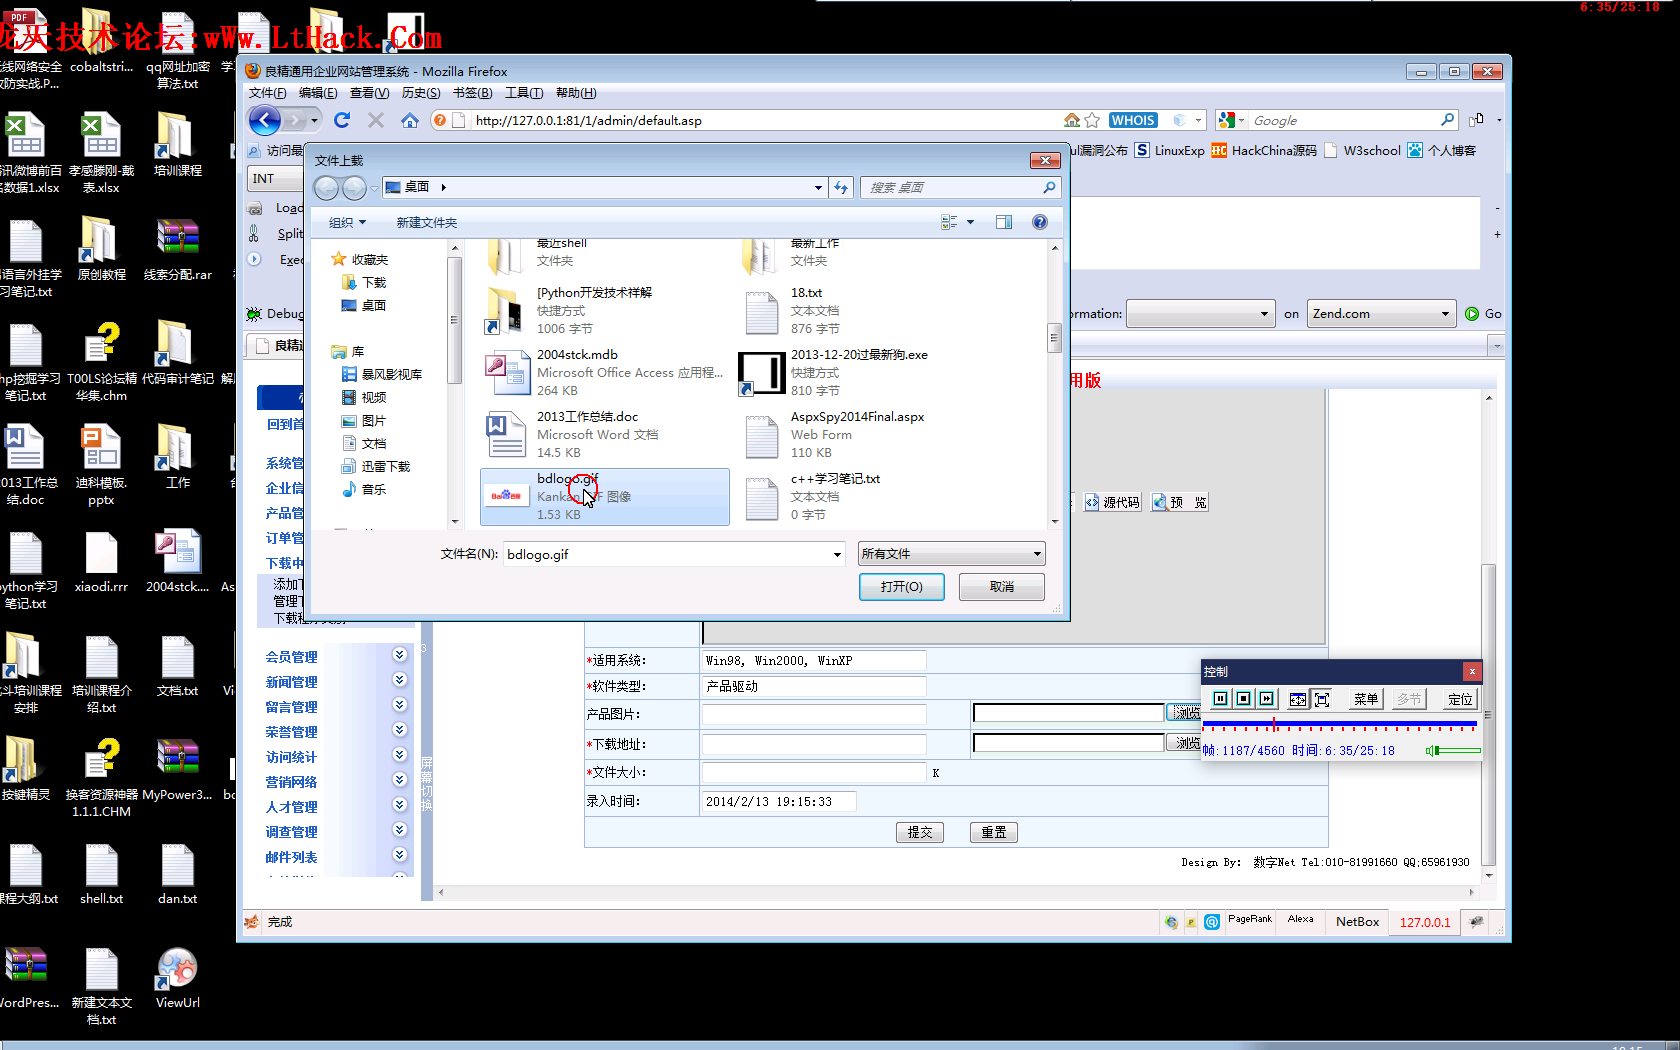
Task: Click the search magnifier in dialog search box
Action: pyautogui.click(x=1049, y=187)
